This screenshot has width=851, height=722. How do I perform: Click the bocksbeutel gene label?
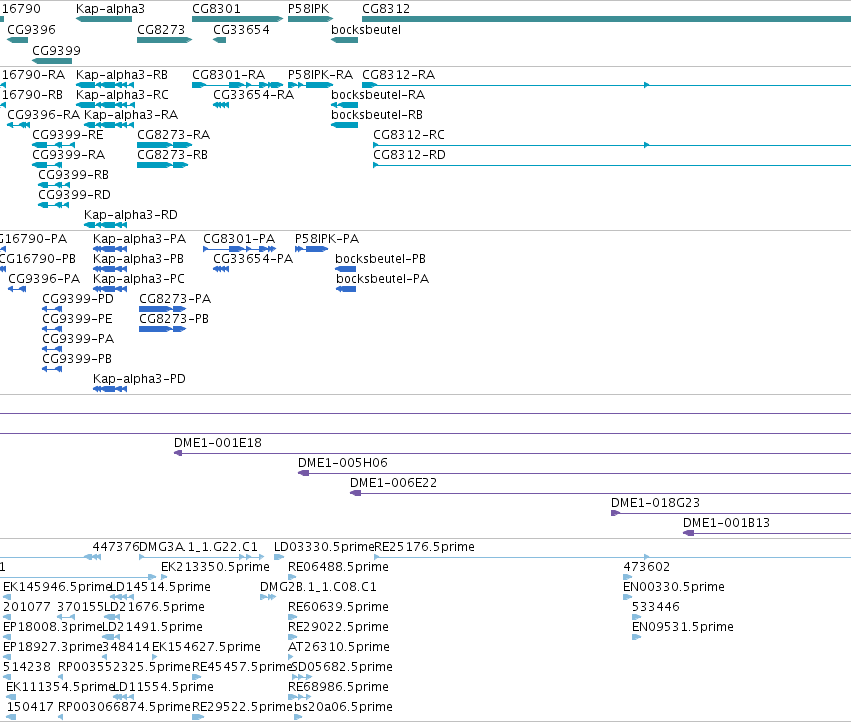point(366,30)
